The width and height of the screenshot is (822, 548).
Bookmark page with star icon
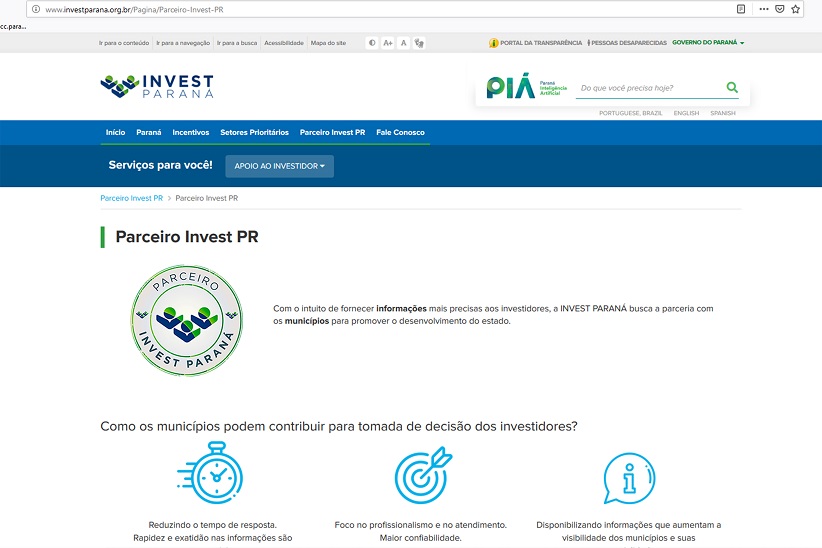[796, 9]
